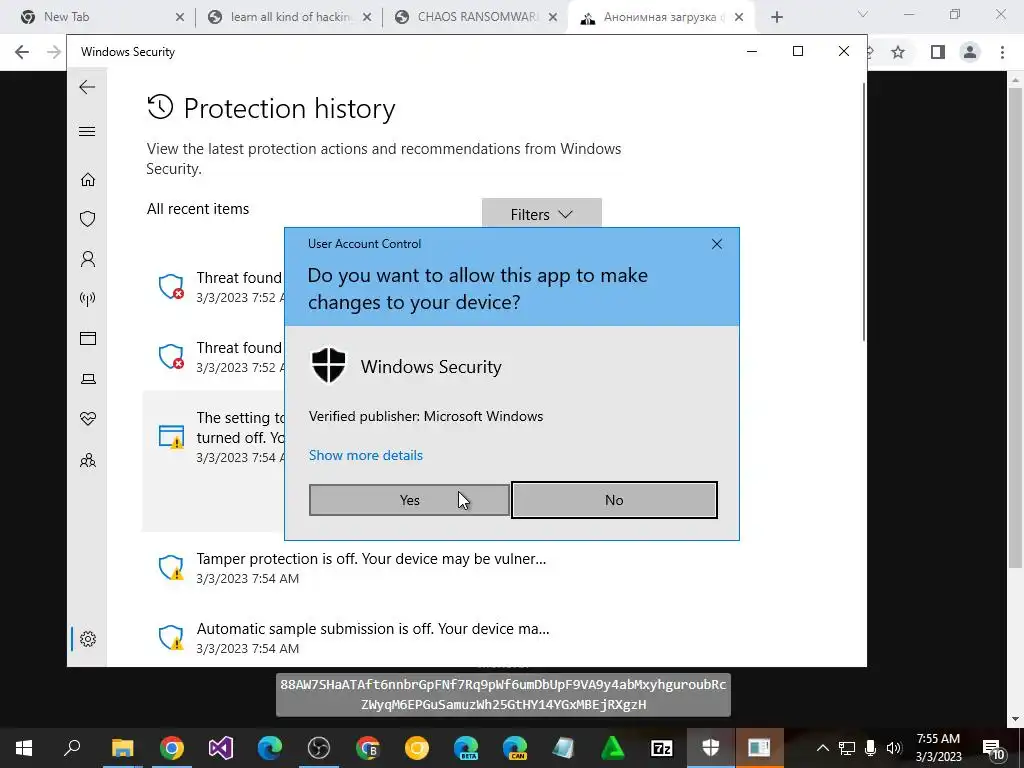Close the New Tab browser tab

coord(180,17)
